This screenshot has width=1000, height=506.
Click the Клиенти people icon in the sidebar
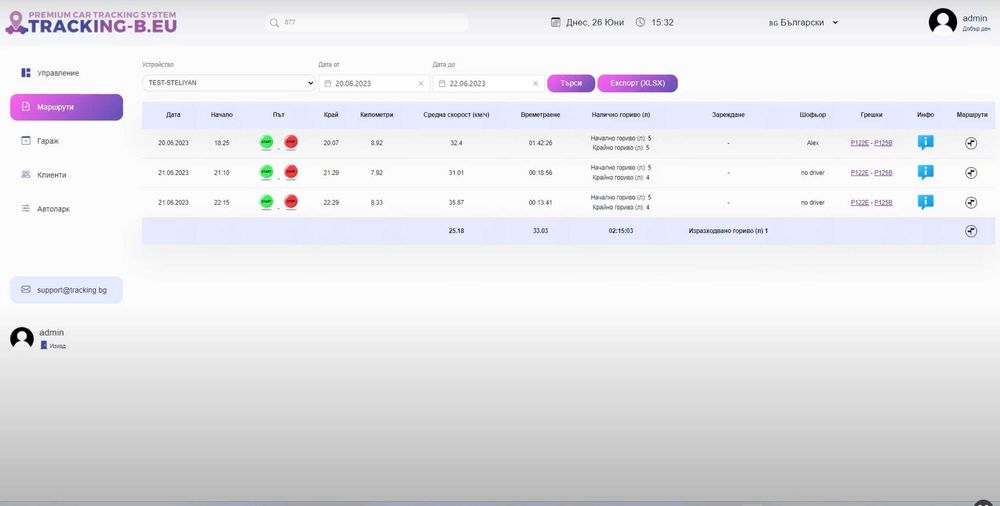pyautogui.click(x=26, y=174)
